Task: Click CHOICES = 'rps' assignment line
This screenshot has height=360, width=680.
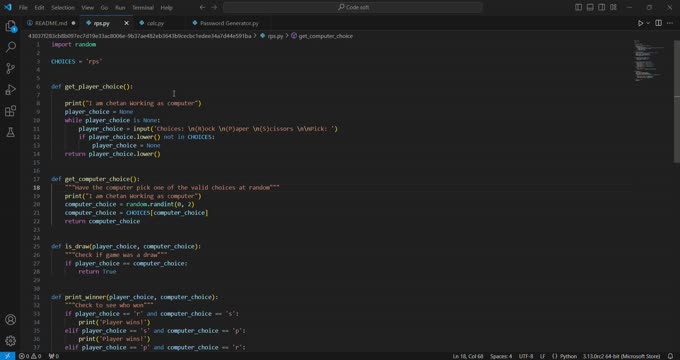Action: click(x=77, y=61)
